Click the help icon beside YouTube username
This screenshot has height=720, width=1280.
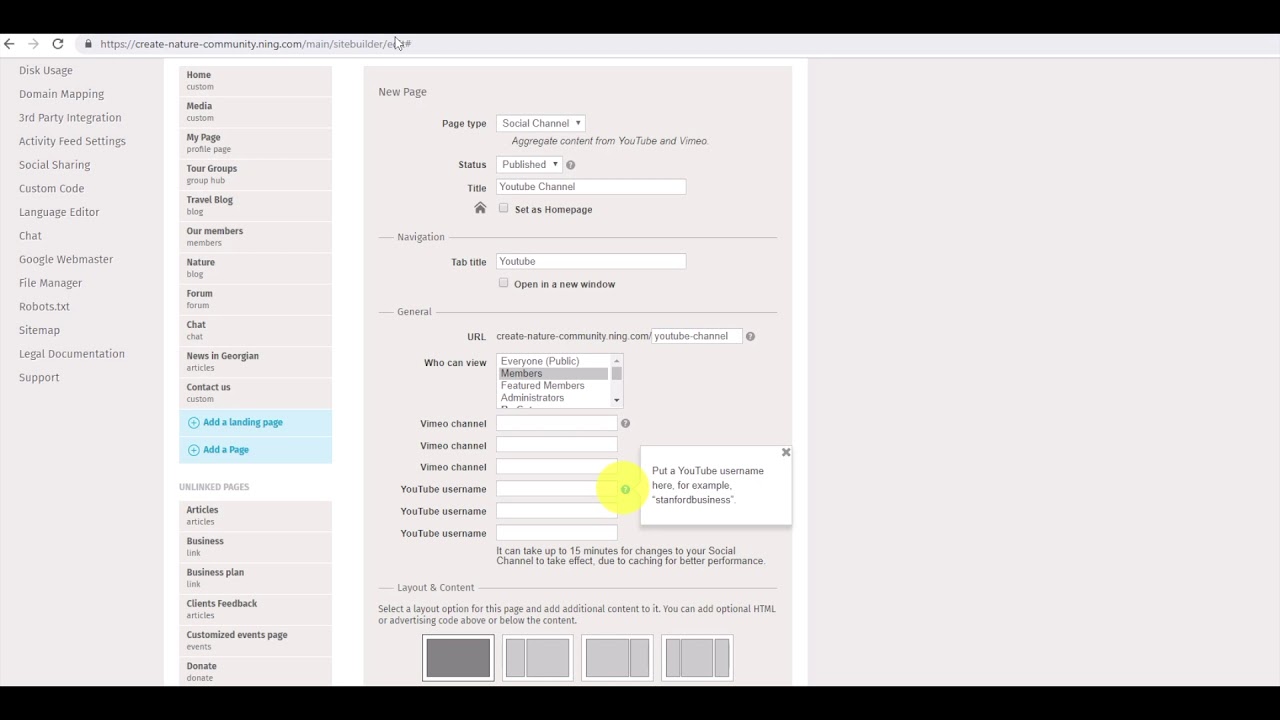point(625,490)
